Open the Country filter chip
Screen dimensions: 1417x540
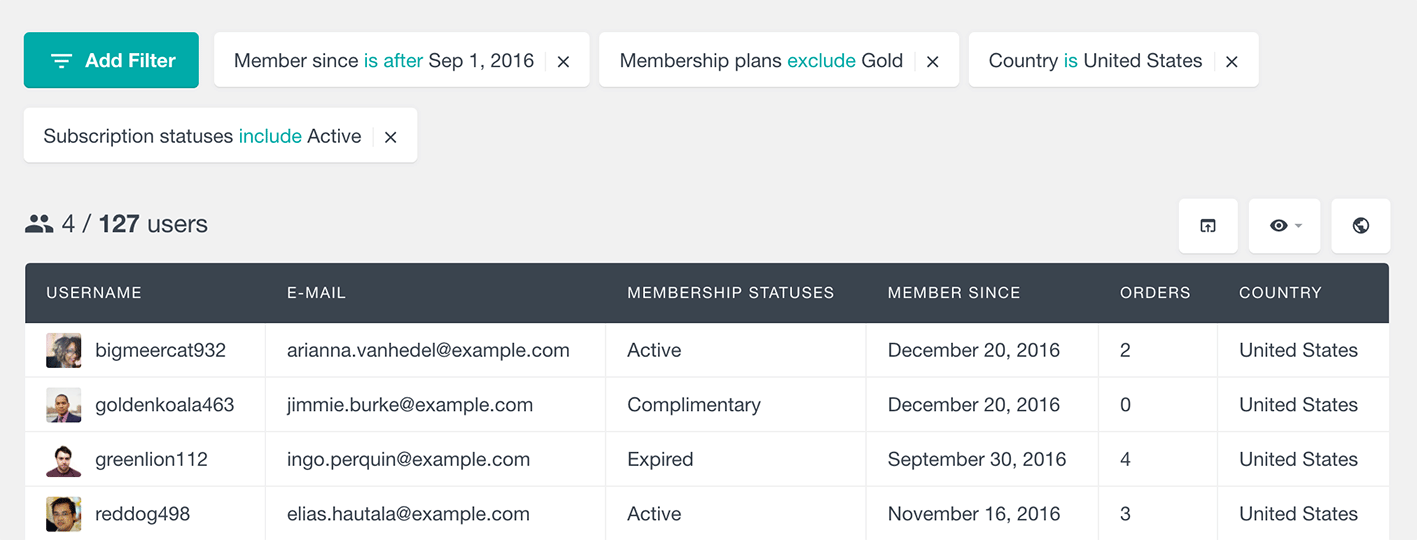[1095, 61]
